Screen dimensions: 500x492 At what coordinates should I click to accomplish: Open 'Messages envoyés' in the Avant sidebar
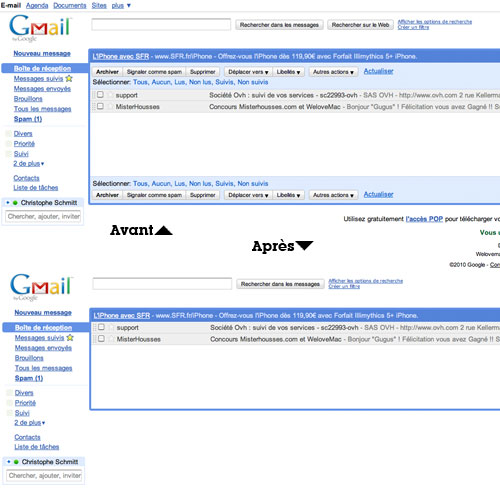coord(42,89)
